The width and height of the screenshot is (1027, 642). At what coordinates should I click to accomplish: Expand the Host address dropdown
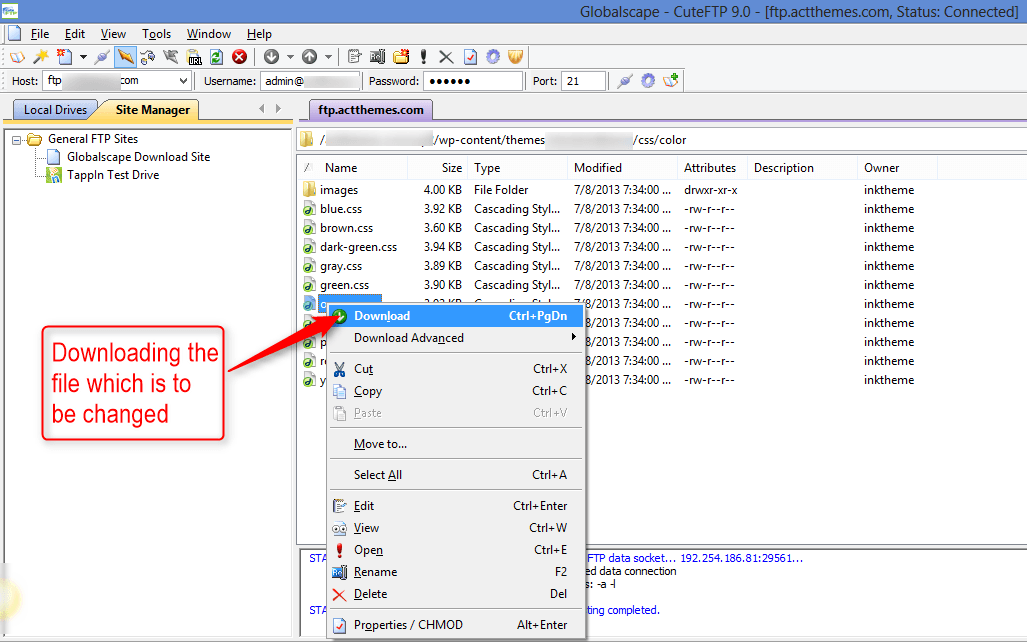pyautogui.click(x=183, y=81)
